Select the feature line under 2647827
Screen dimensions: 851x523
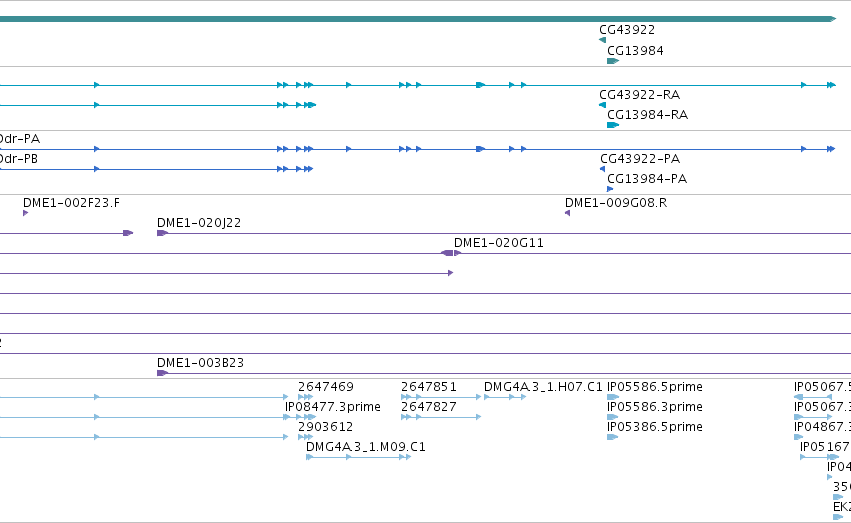click(x=441, y=417)
